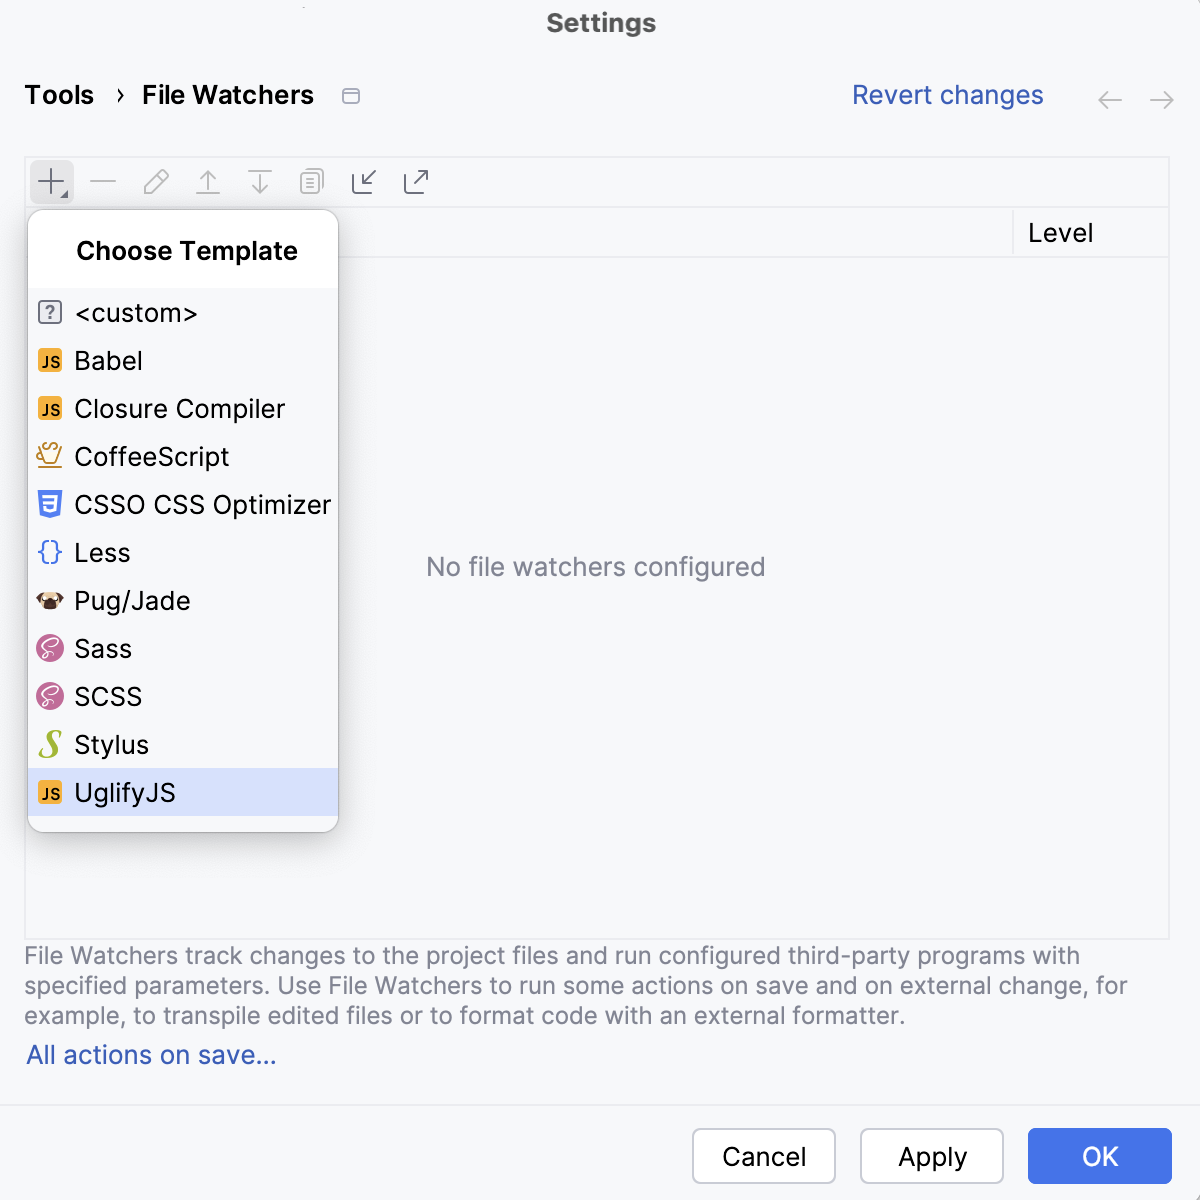1200x1200 pixels.
Task: Duplicate a watcher using the copy icon
Action: [311, 181]
